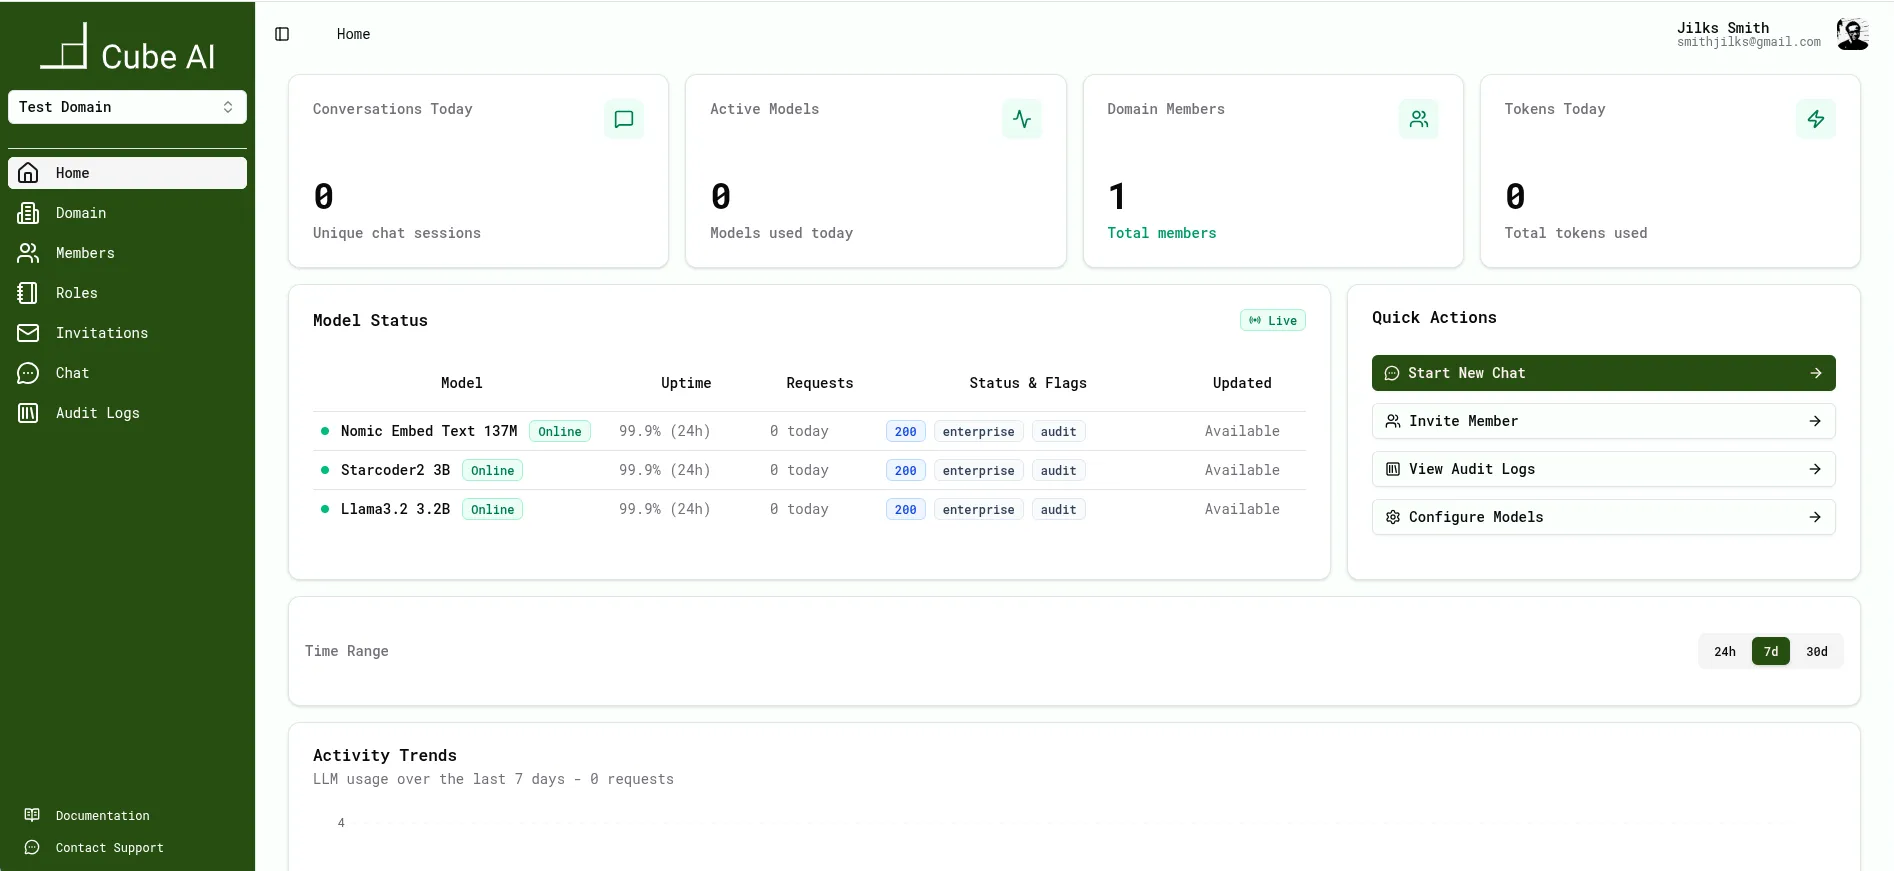Click the Model column header
This screenshot has height=871, width=1894.
pos(461,383)
